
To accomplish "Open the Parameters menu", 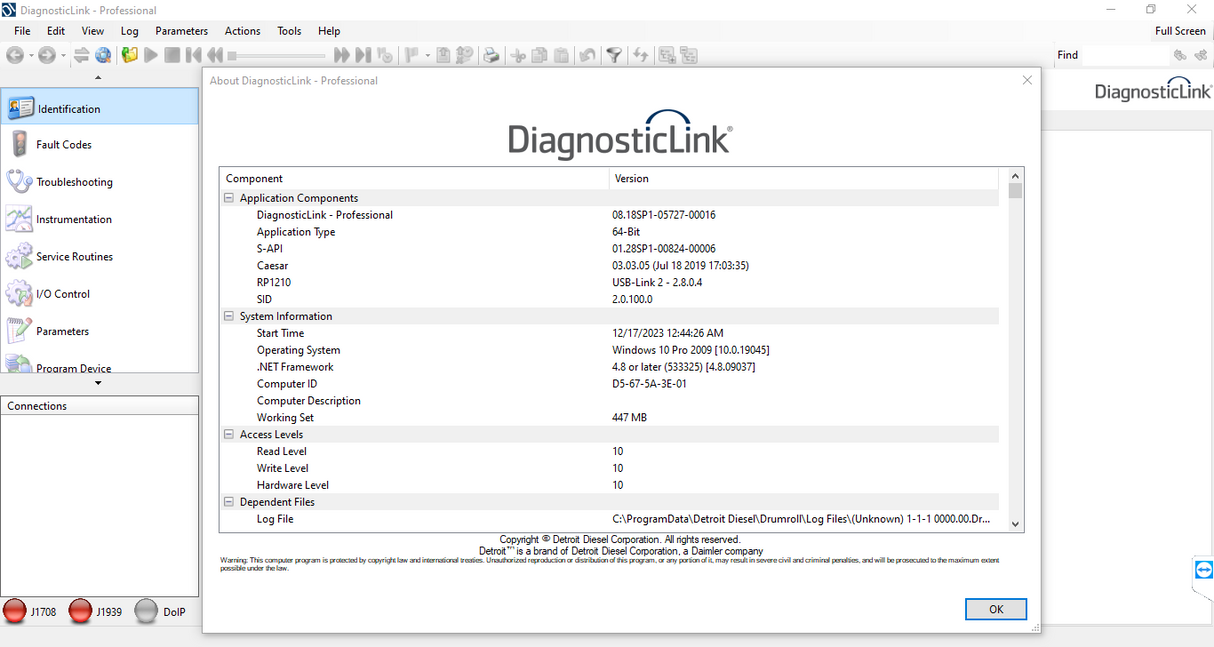I will (181, 31).
